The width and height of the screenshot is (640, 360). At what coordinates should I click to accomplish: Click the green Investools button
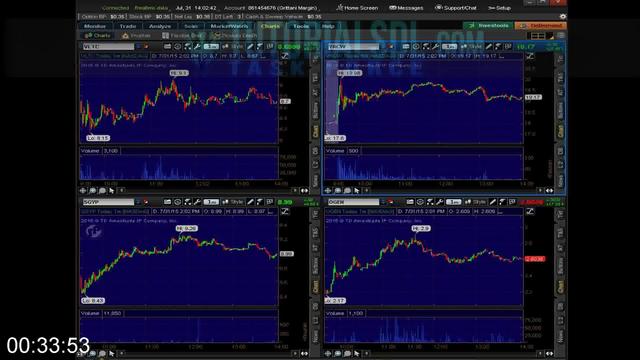pyautogui.click(x=488, y=26)
